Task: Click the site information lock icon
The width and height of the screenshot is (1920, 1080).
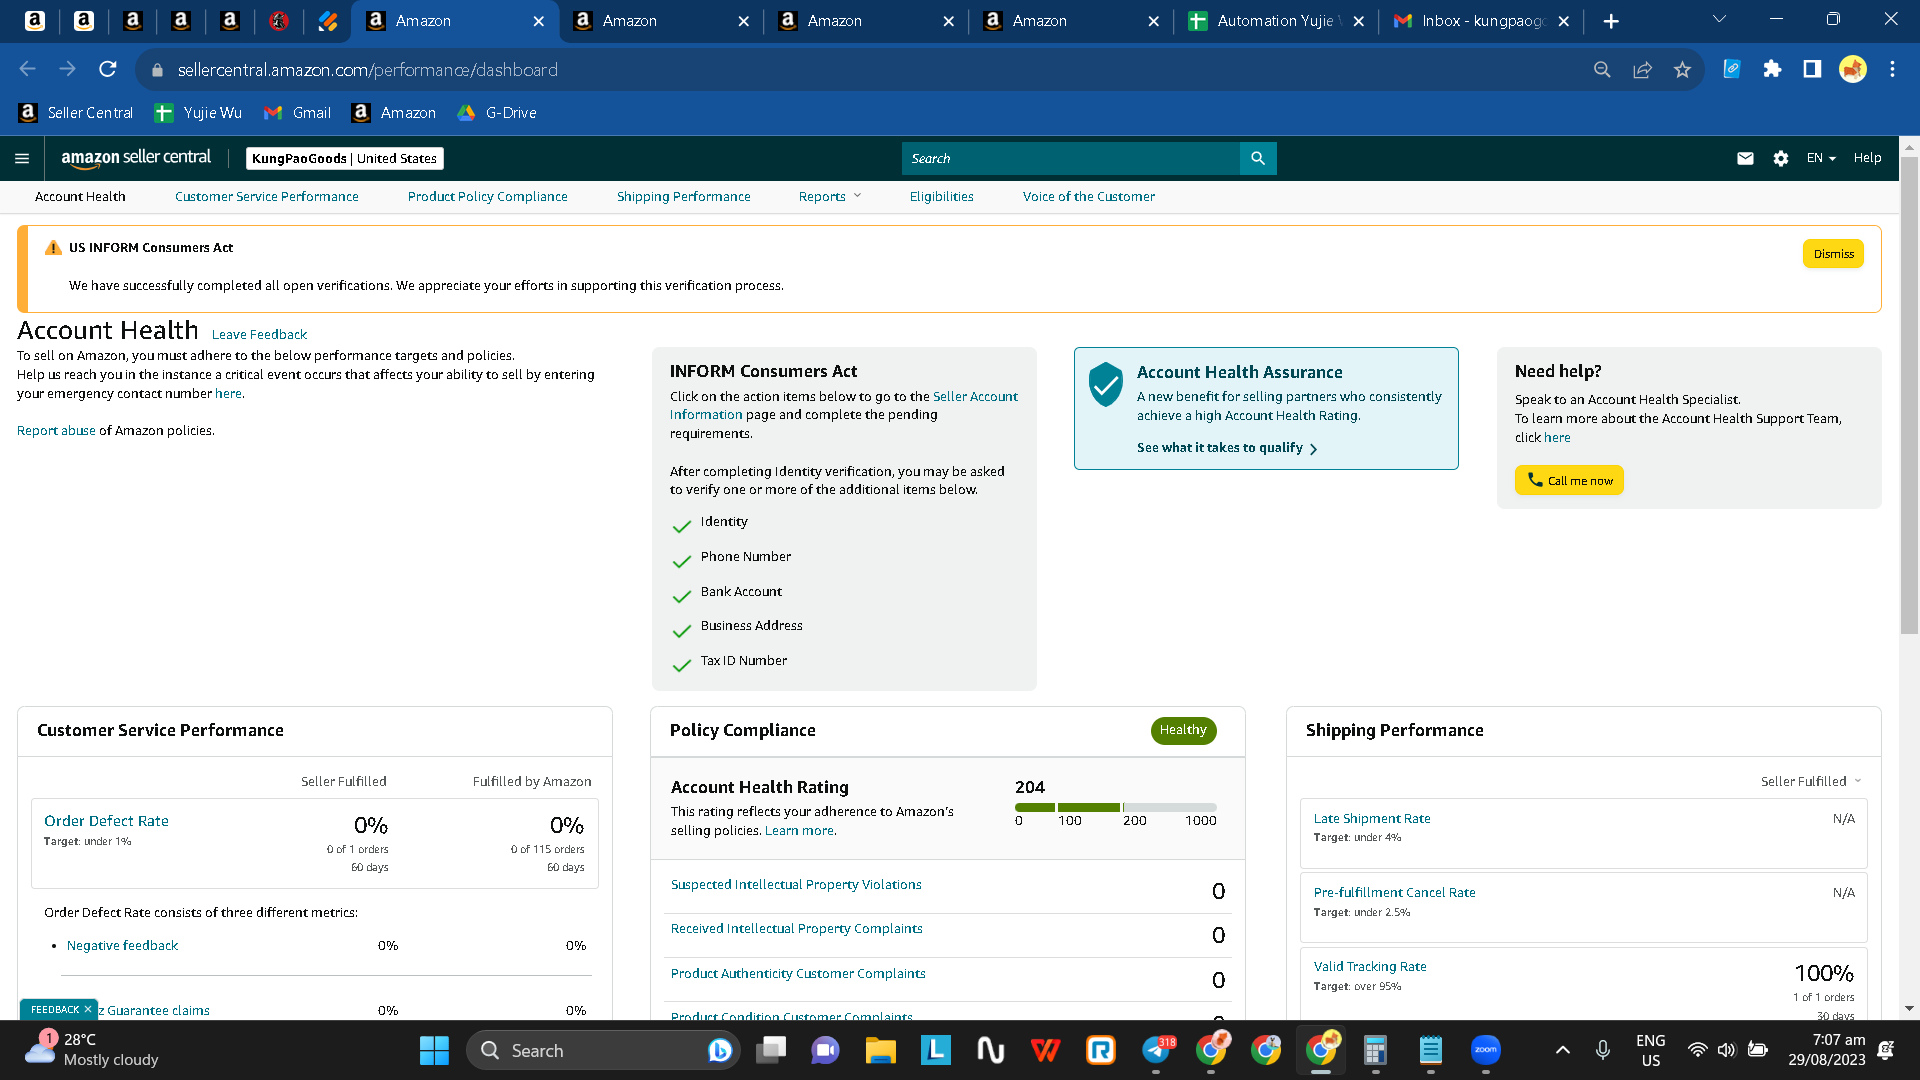Action: click(157, 70)
